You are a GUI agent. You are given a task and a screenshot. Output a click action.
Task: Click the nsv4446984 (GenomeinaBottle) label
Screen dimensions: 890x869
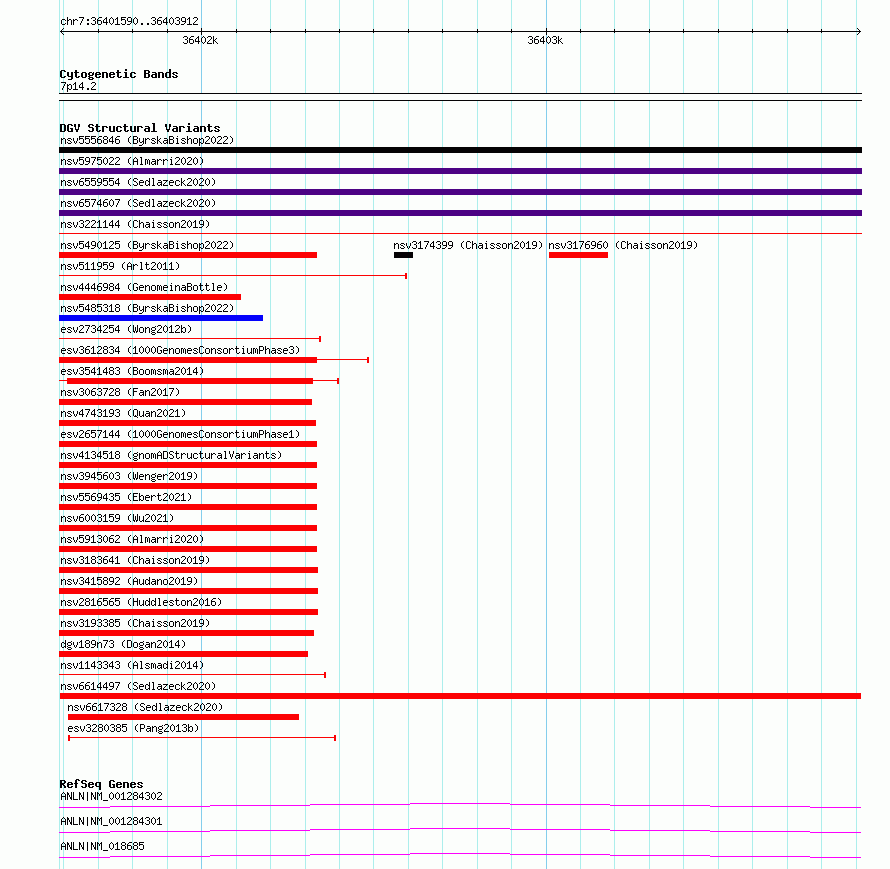[144, 287]
